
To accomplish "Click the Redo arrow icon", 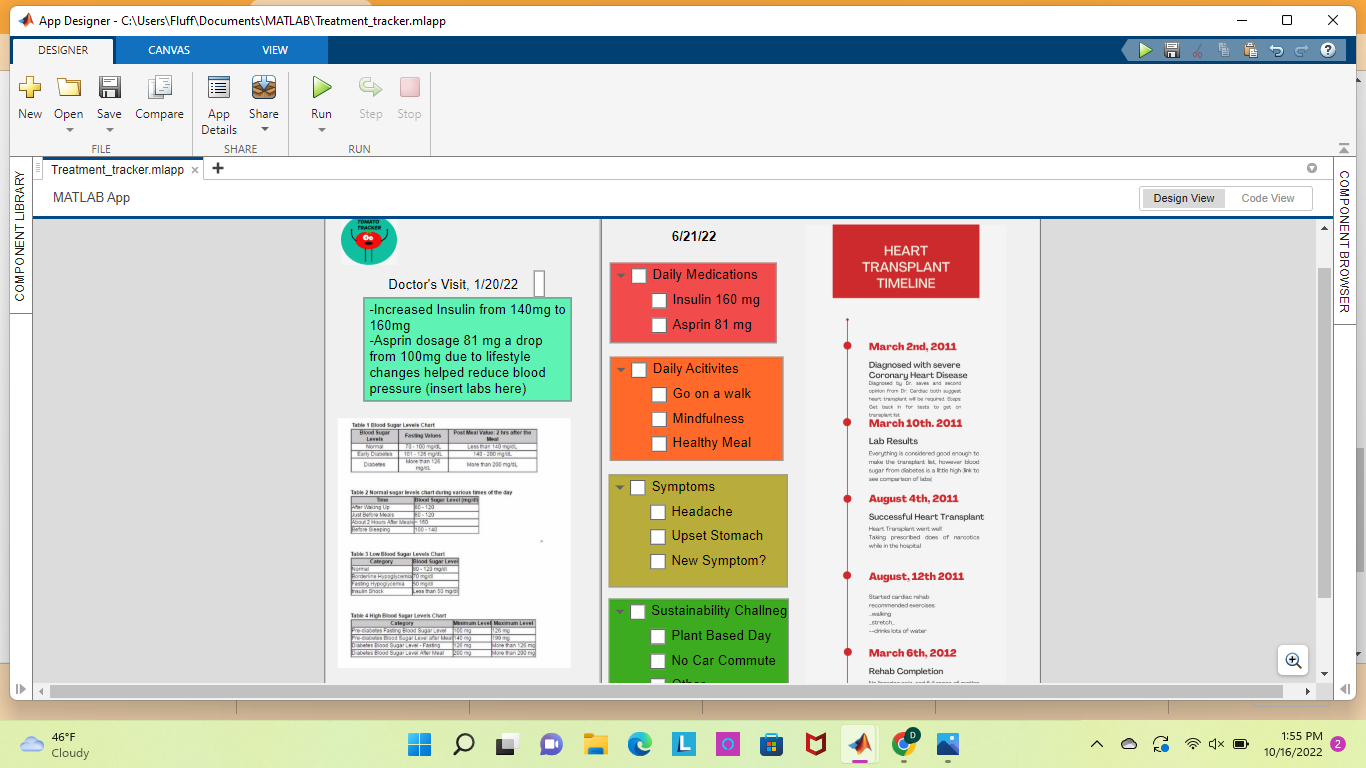I will coord(1302,50).
